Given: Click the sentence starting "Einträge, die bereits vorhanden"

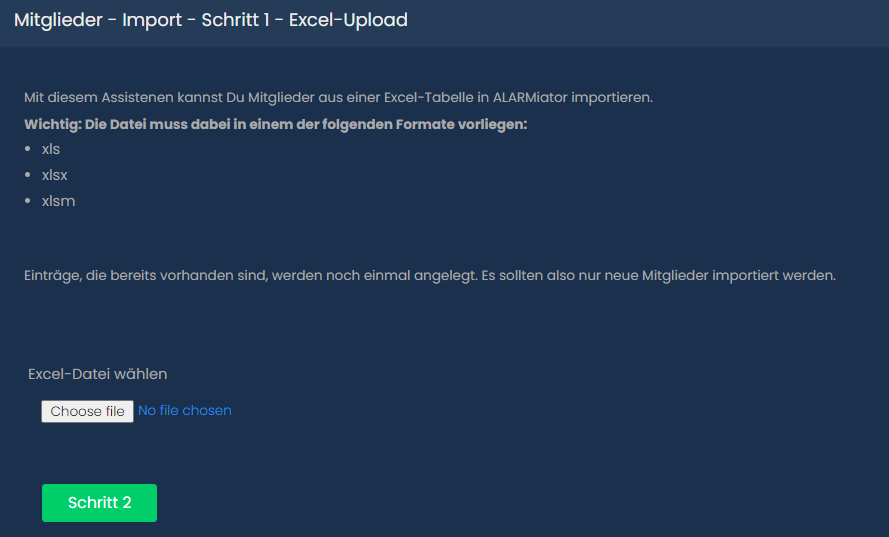Looking at the screenshot, I should coord(250,275).
